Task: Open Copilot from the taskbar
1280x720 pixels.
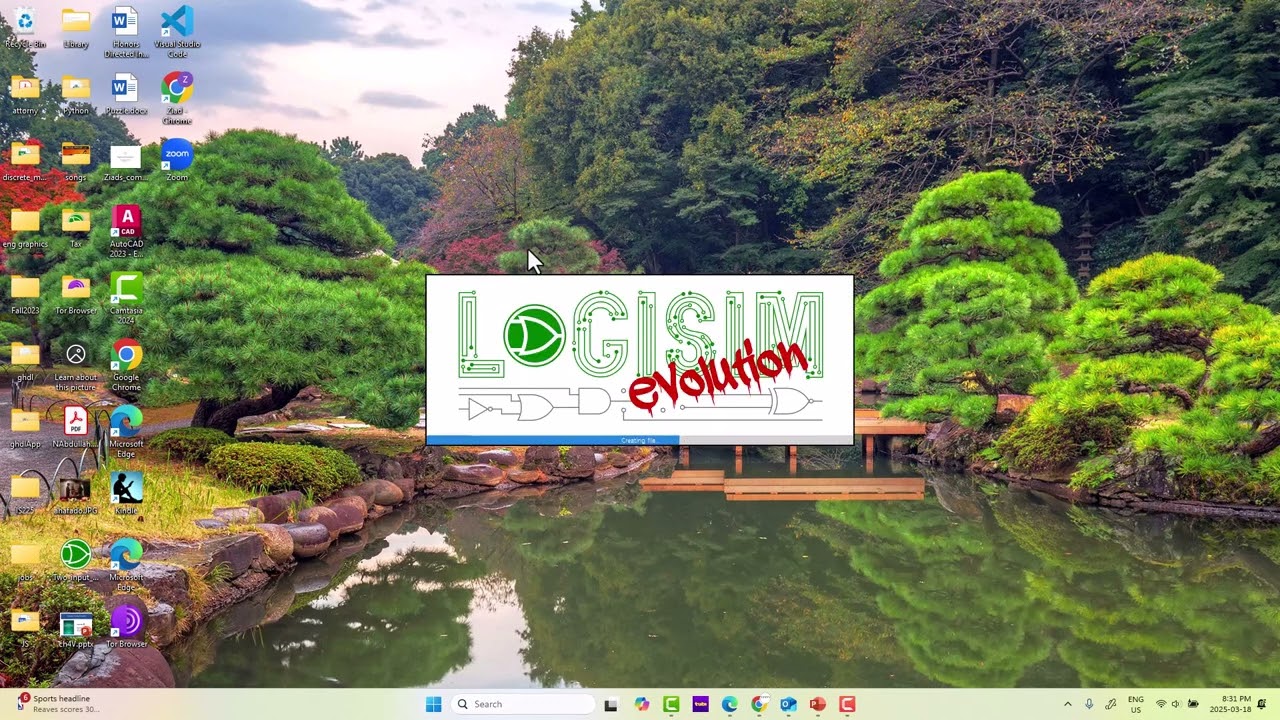Action: point(641,704)
